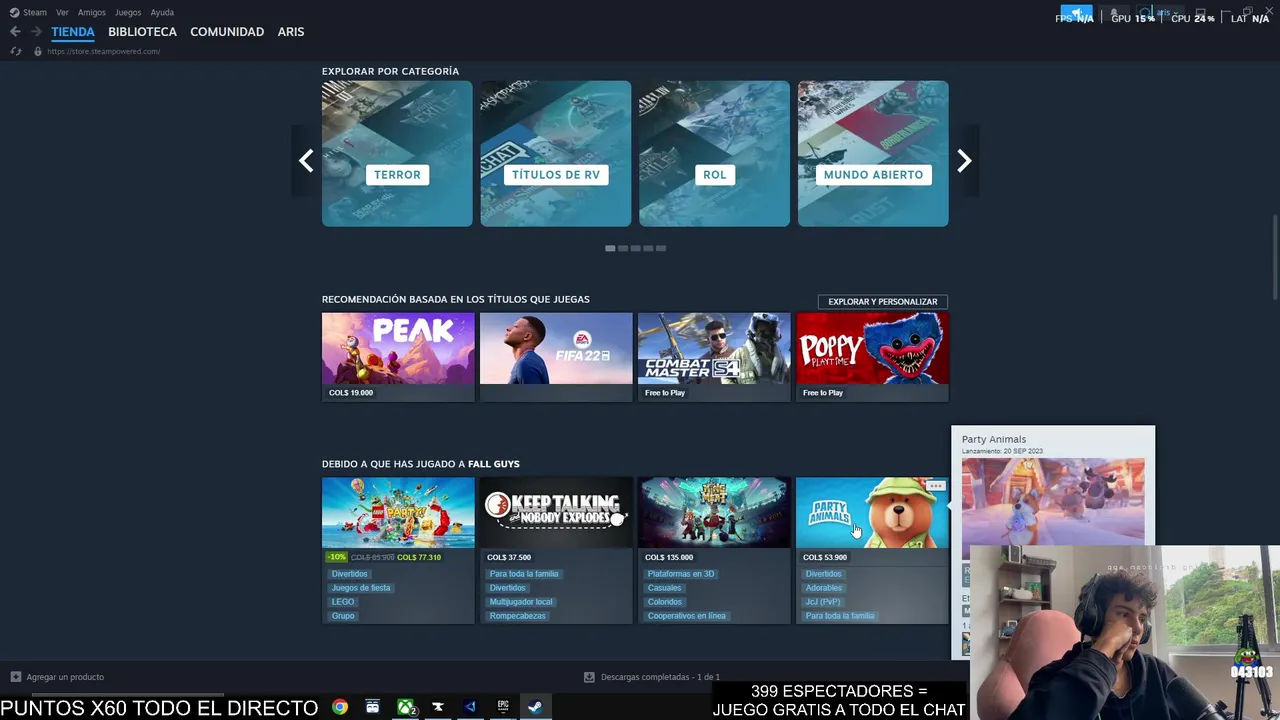The image size is (1280, 720).
Task: Open the MUNDO ABIERTO category card
Action: point(873,153)
